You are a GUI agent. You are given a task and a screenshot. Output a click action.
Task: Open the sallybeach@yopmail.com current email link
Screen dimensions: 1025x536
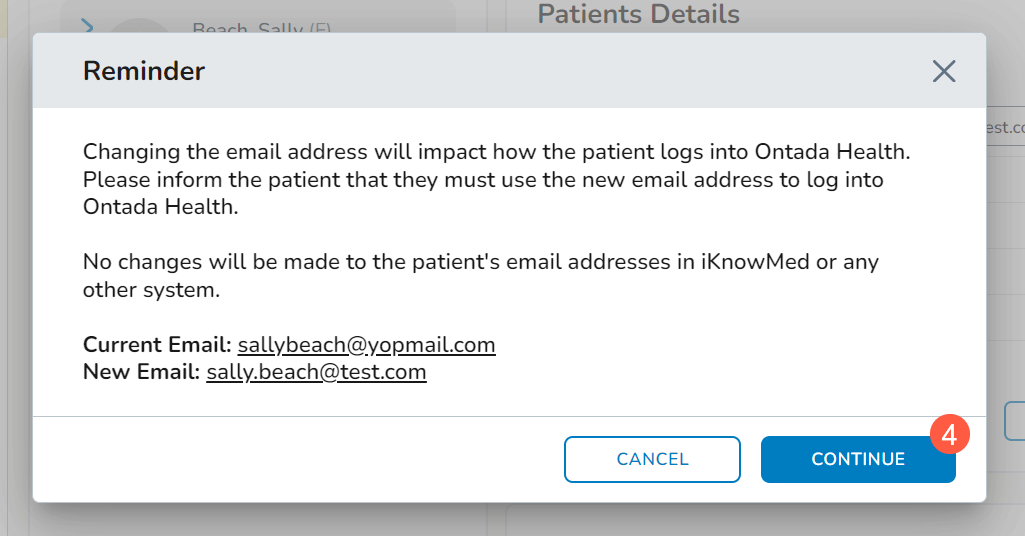(366, 345)
